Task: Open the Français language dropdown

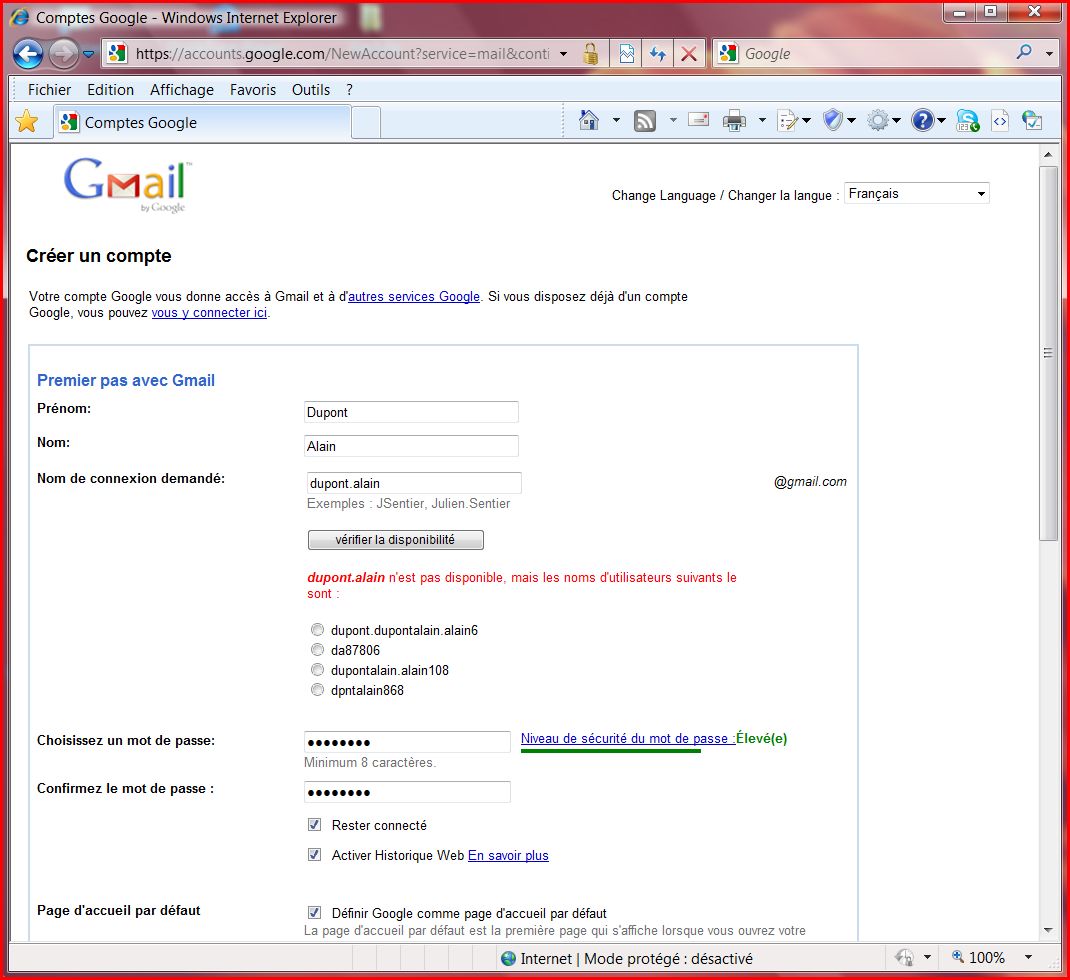Action: [x=916, y=194]
